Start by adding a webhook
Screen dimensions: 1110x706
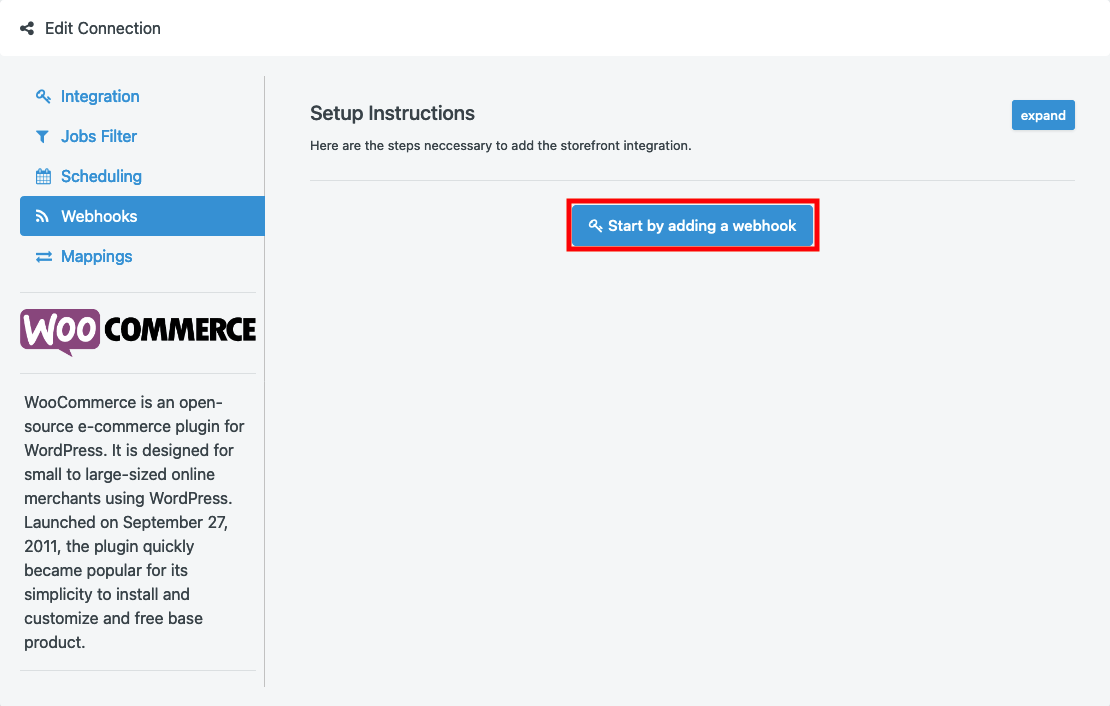coord(692,225)
